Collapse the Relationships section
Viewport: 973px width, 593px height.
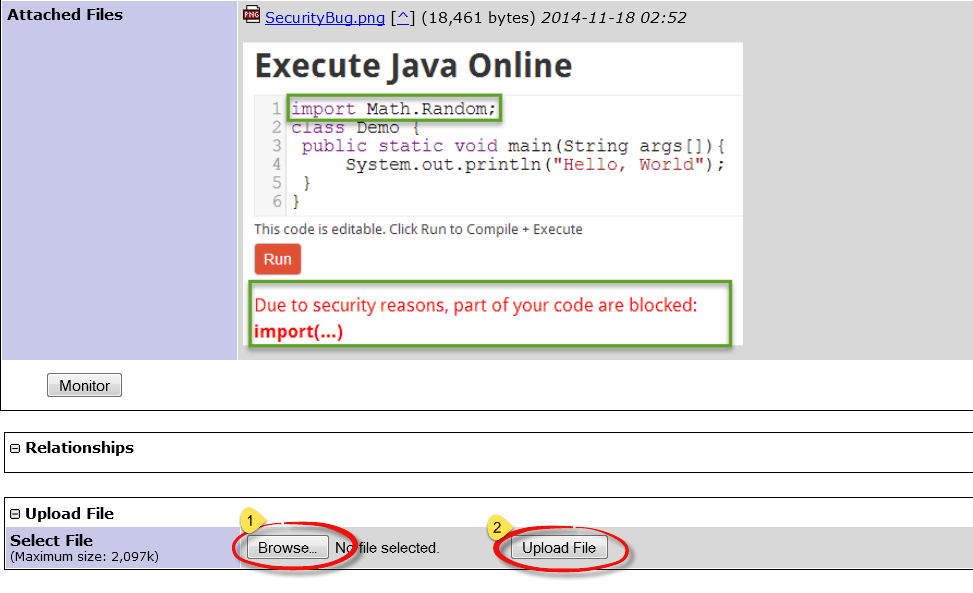point(15,448)
